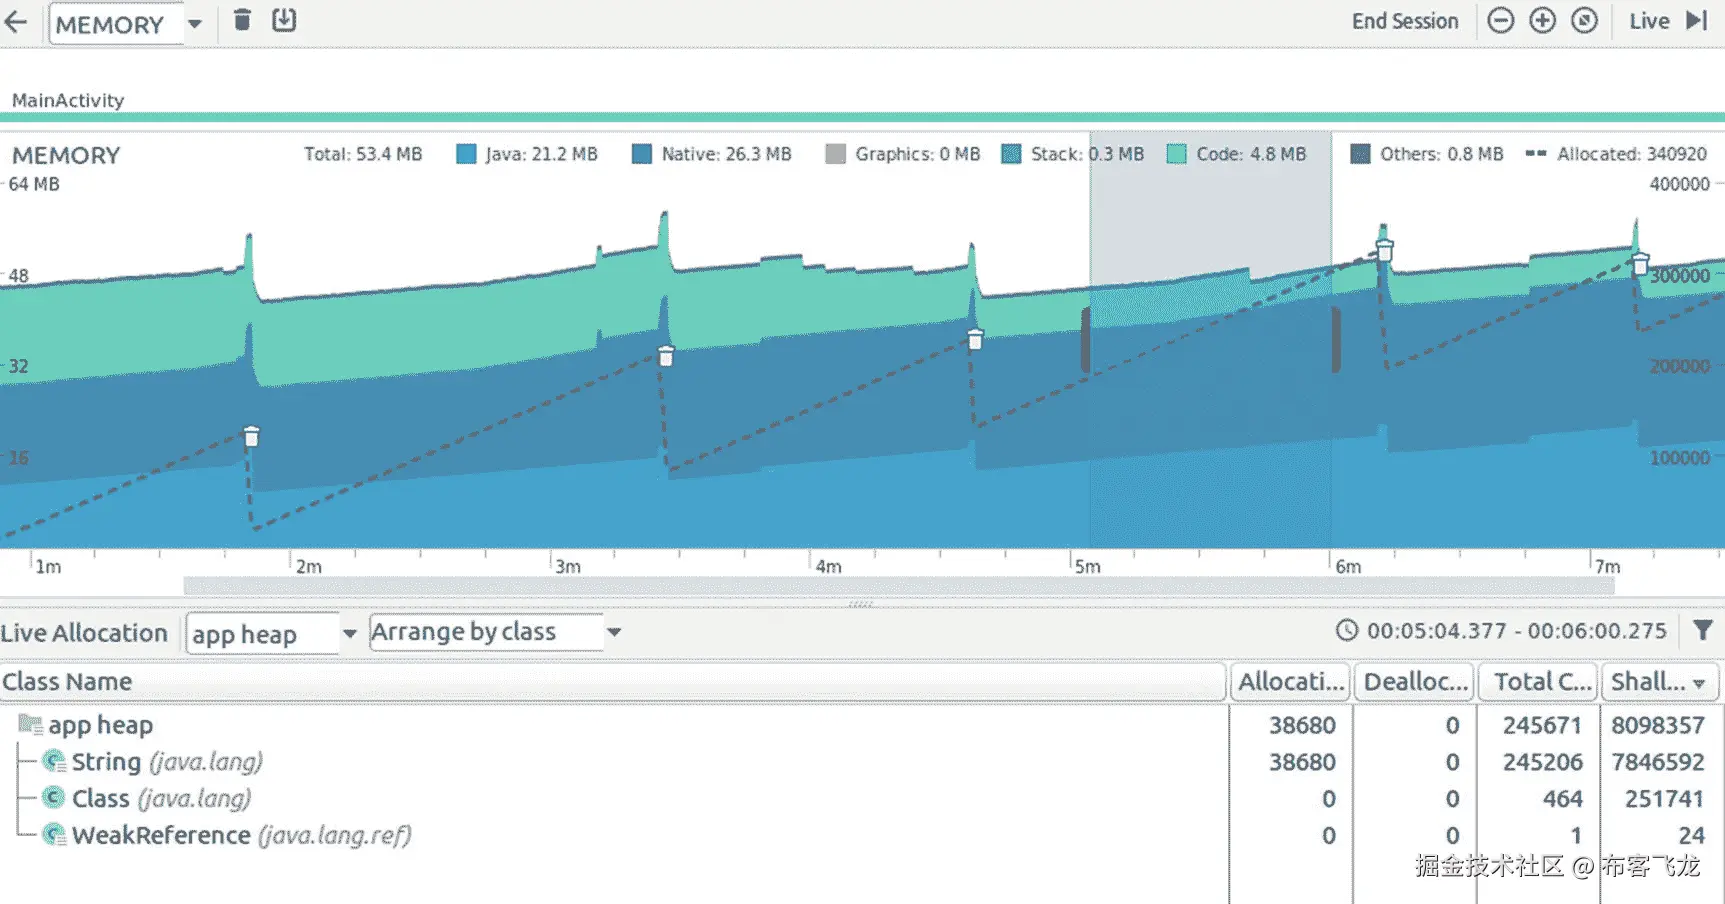Click selected range 00:05:04.377 - 00:06:00.275
Viewport: 1725px width, 904px height.
click(x=1516, y=631)
